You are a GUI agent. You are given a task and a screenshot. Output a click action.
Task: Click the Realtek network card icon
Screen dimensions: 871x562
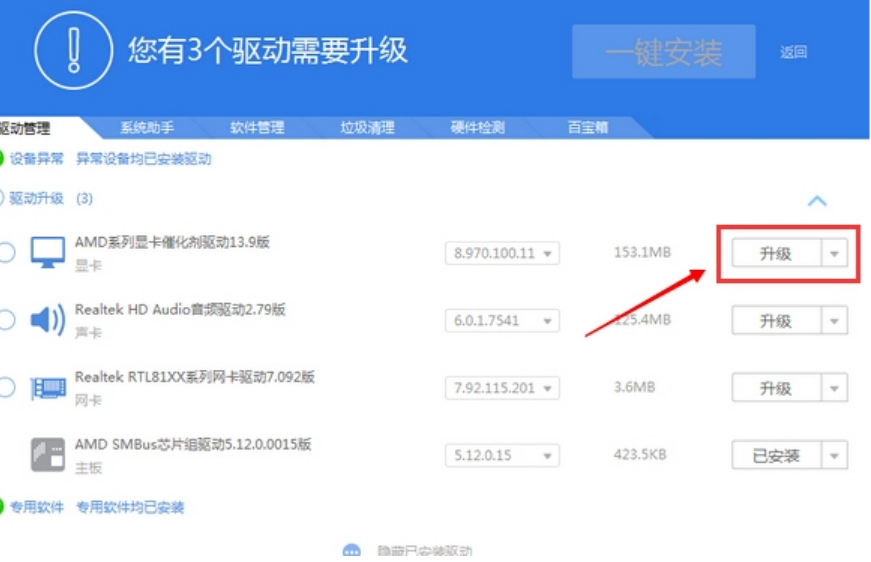coord(47,388)
